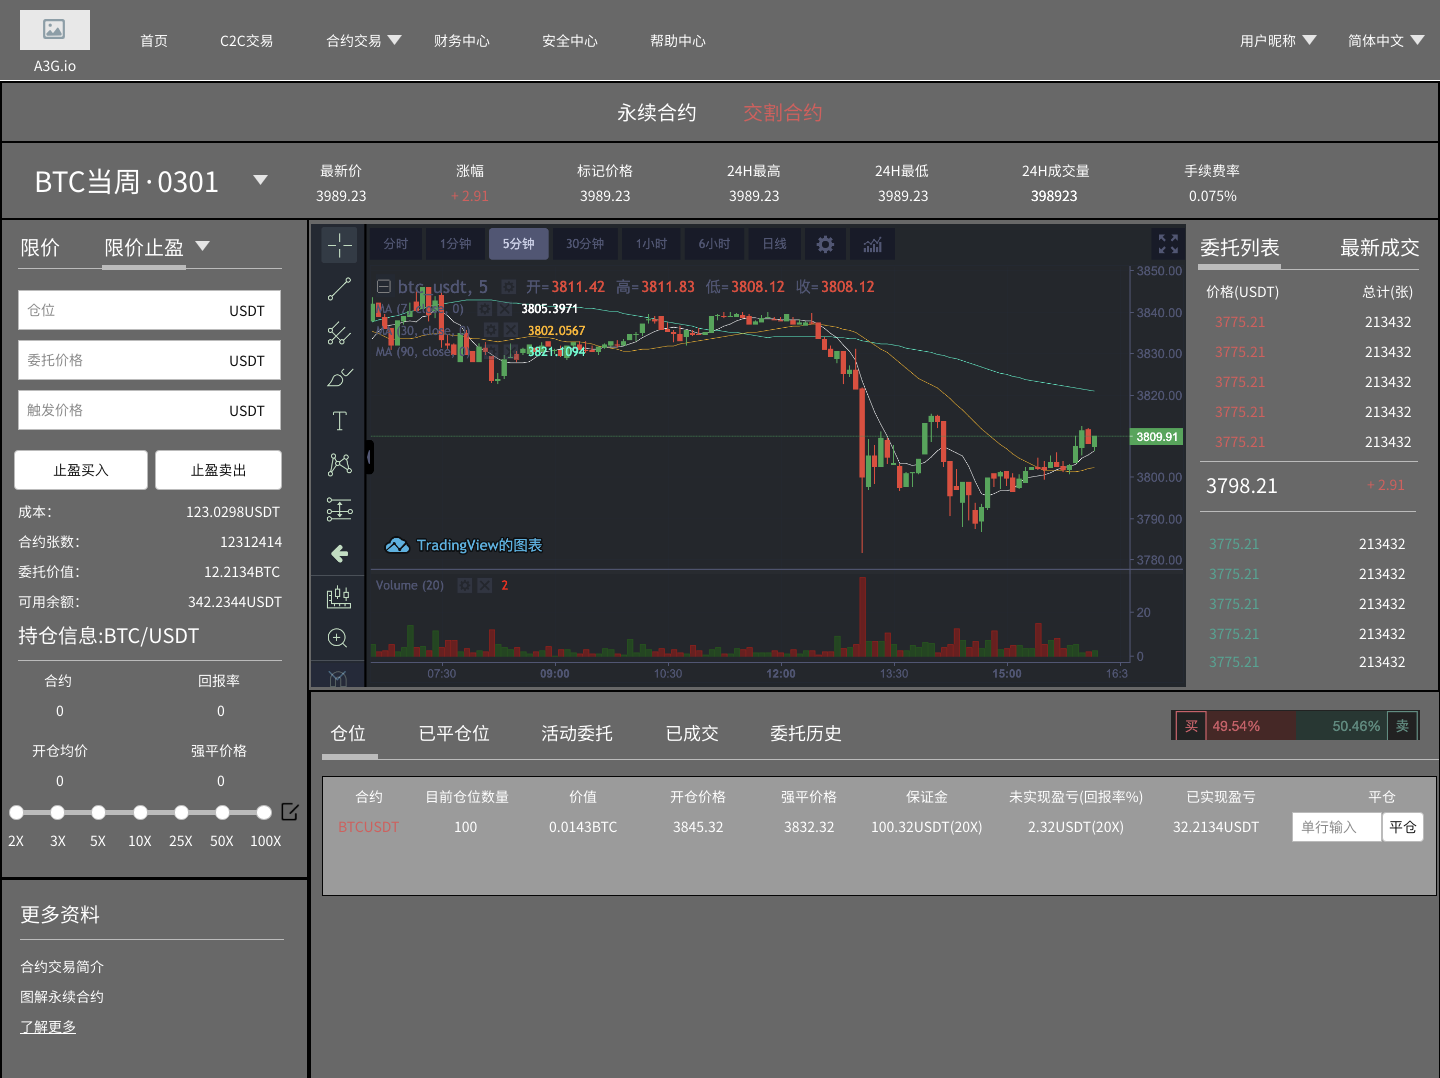Set chart interval to 30分钟
Image resolution: width=1440 pixels, height=1078 pixels.
585,244
